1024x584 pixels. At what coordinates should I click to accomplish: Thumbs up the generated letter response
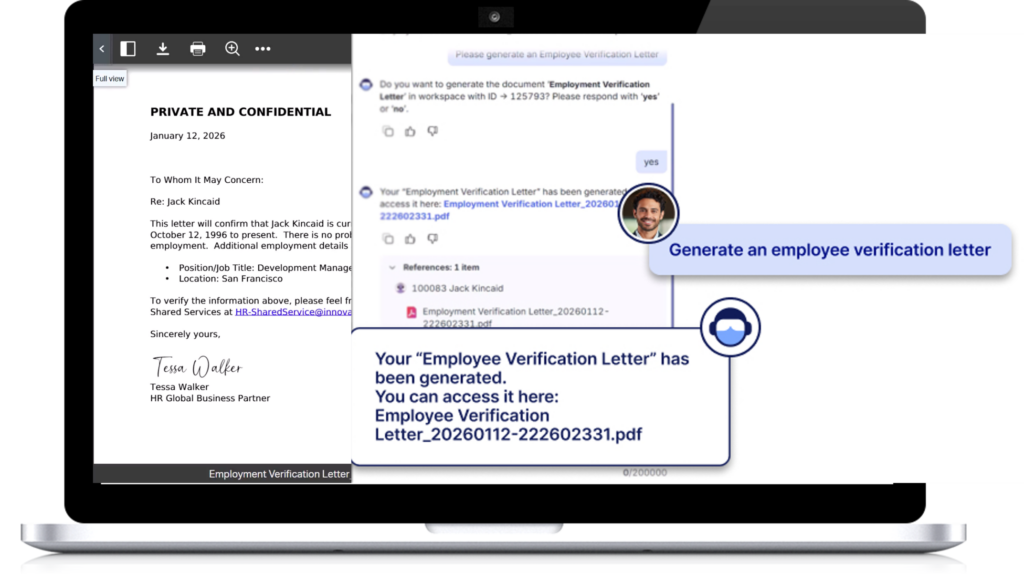pos(410,238)
